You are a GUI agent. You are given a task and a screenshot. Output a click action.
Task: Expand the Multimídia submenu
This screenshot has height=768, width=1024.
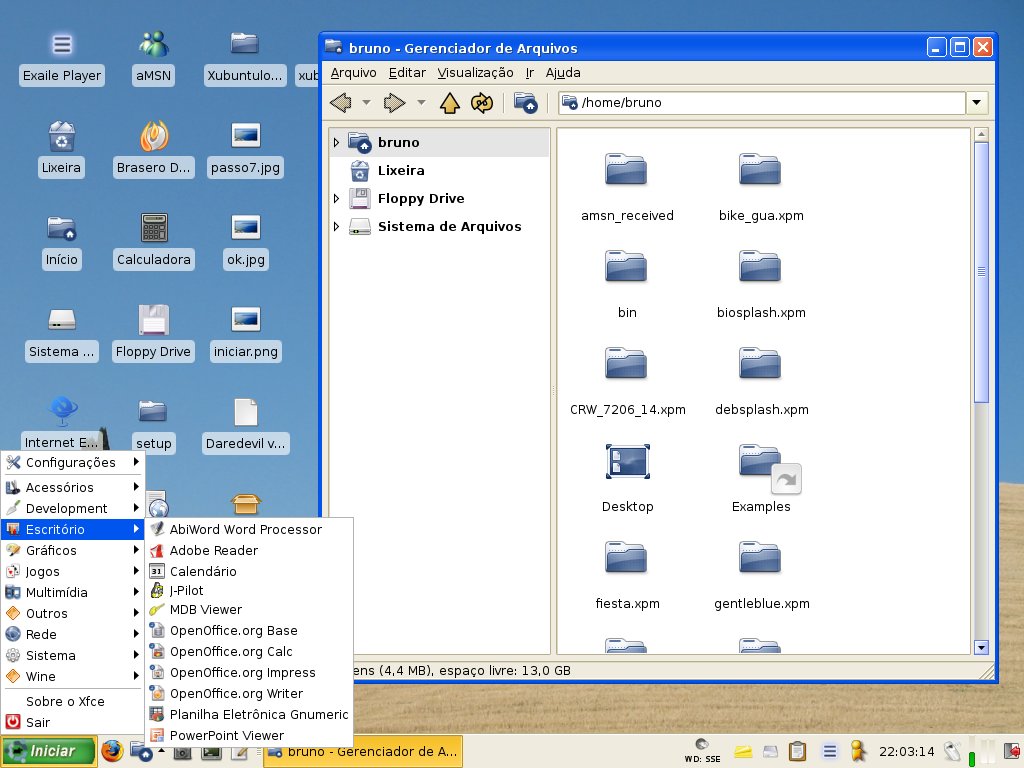point(72,592)
